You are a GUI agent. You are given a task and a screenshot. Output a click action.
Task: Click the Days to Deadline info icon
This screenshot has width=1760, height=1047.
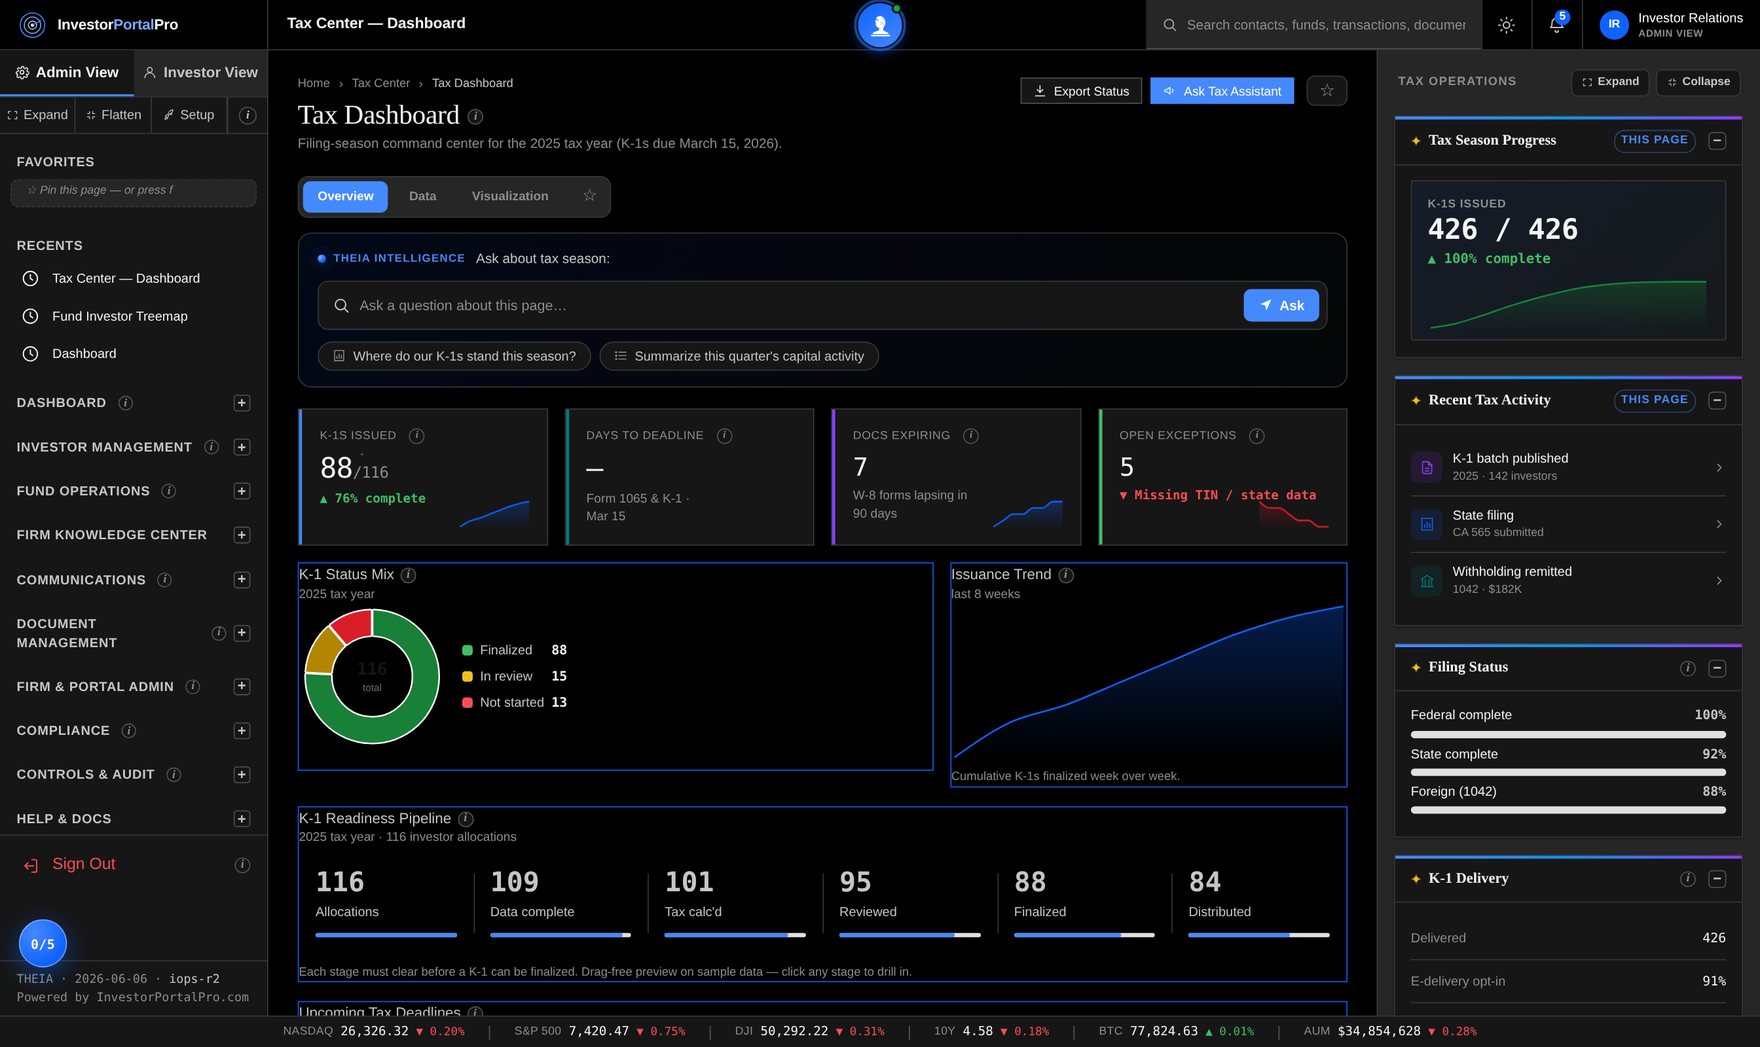[x=725, y=436]
